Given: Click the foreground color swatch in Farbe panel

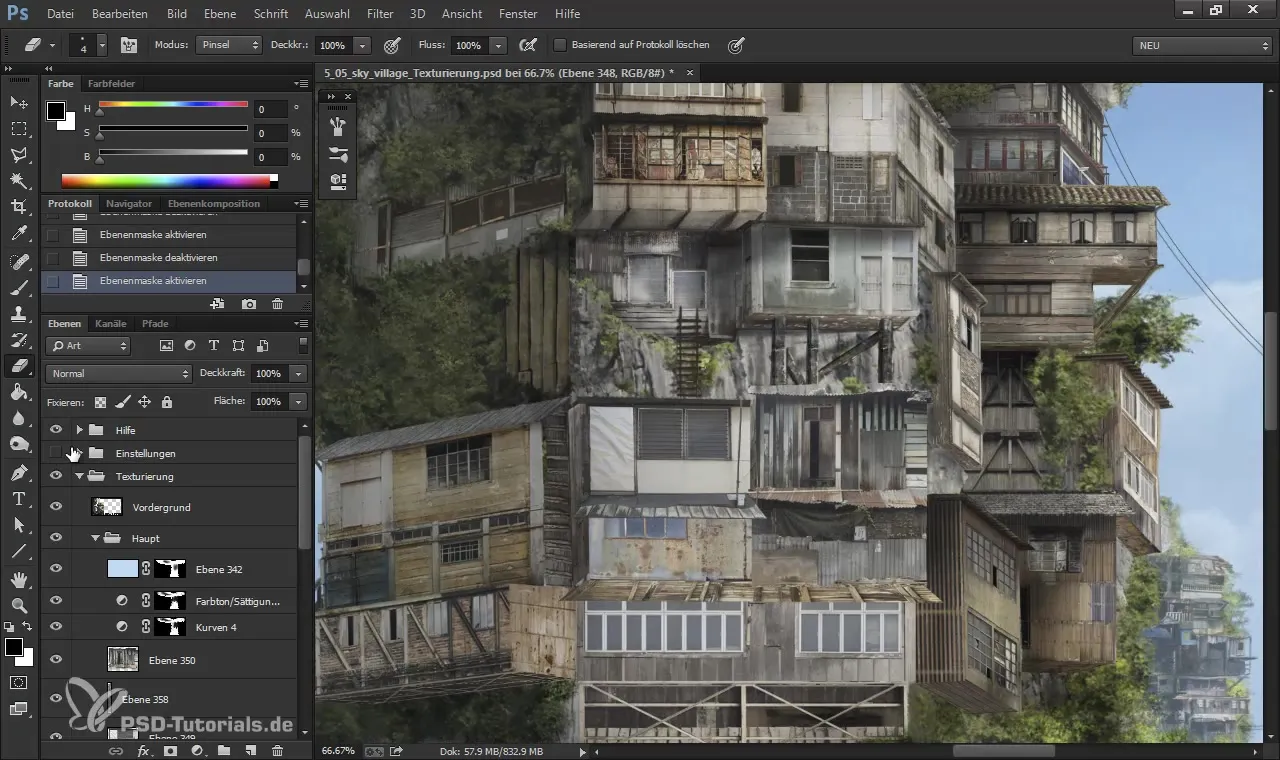Looking at the screenshot, I should [56, 111].
